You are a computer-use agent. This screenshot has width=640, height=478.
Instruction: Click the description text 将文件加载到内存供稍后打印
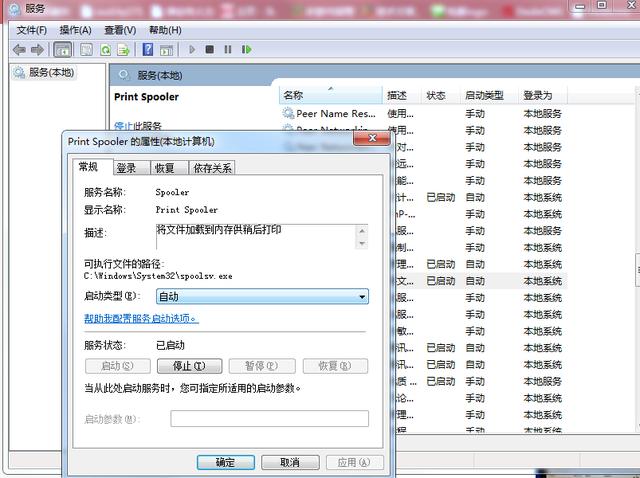coord(219,229)
